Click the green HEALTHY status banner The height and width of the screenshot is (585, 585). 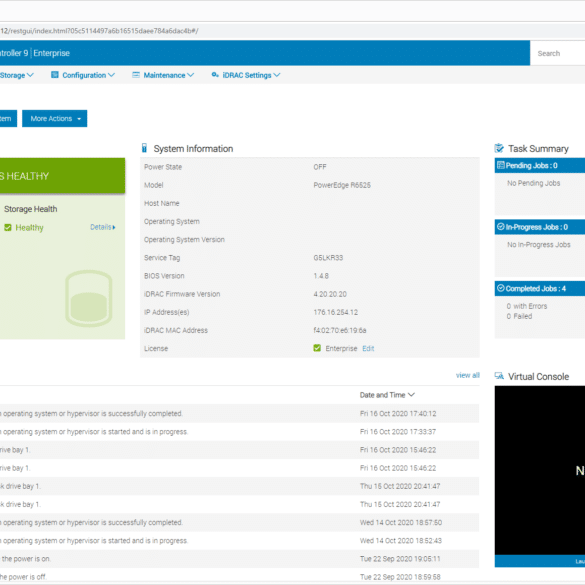[62, 176]
